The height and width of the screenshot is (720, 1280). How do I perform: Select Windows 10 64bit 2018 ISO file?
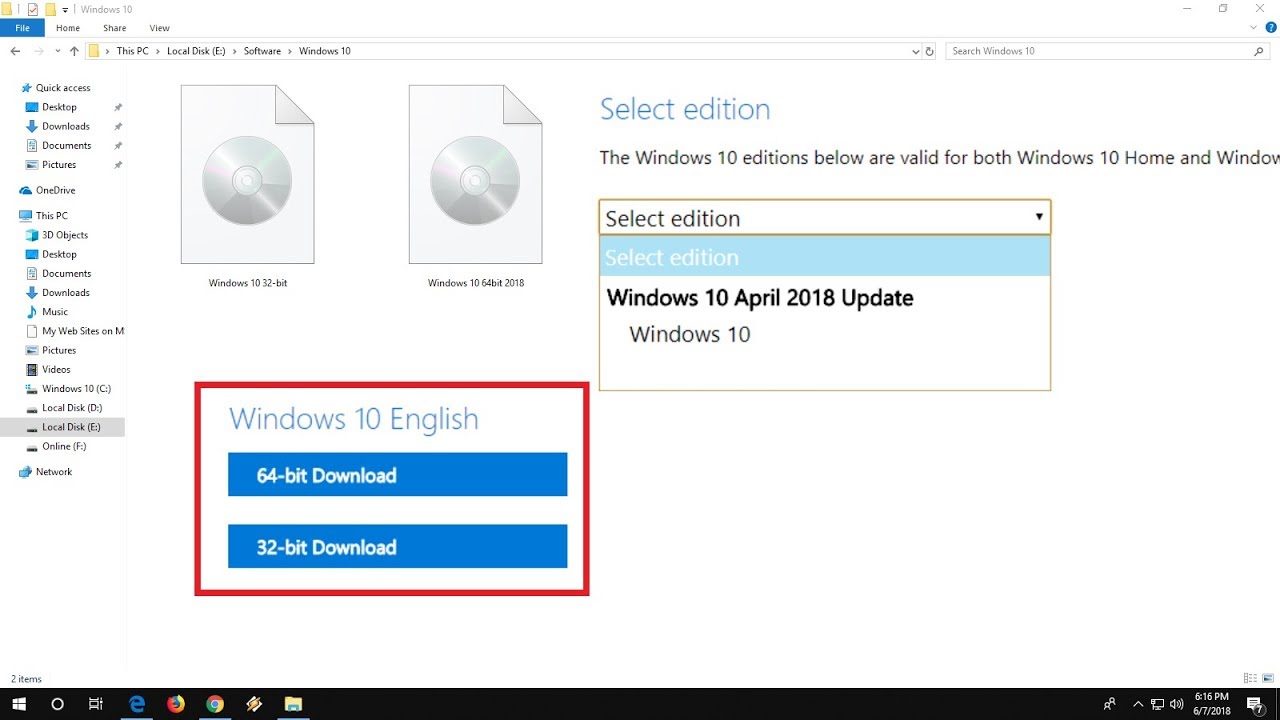[x=475, y=186]
